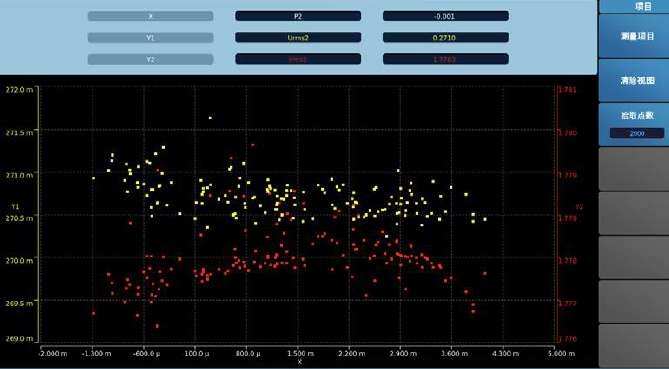Click the 5.000 m X axis tick
Image resolution: width=669 pixels, height=369 pixels.
point(561,353)
